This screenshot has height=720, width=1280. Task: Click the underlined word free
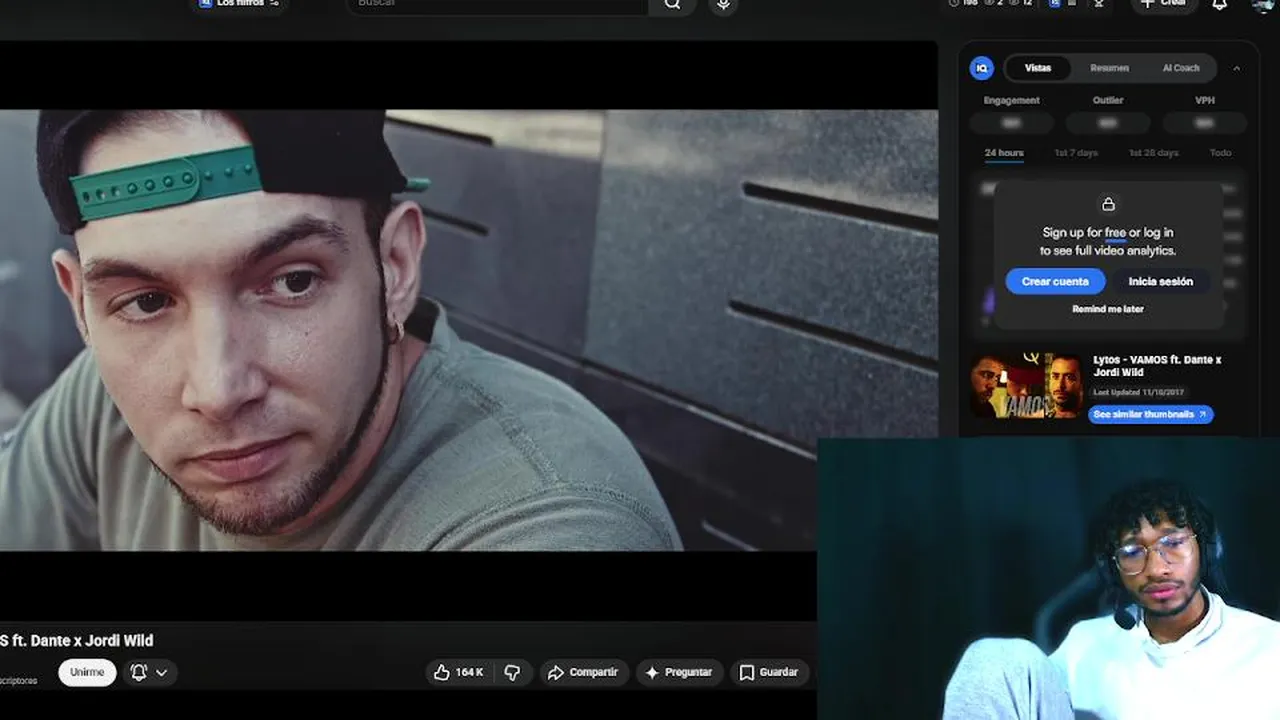tap(1115, 233)
